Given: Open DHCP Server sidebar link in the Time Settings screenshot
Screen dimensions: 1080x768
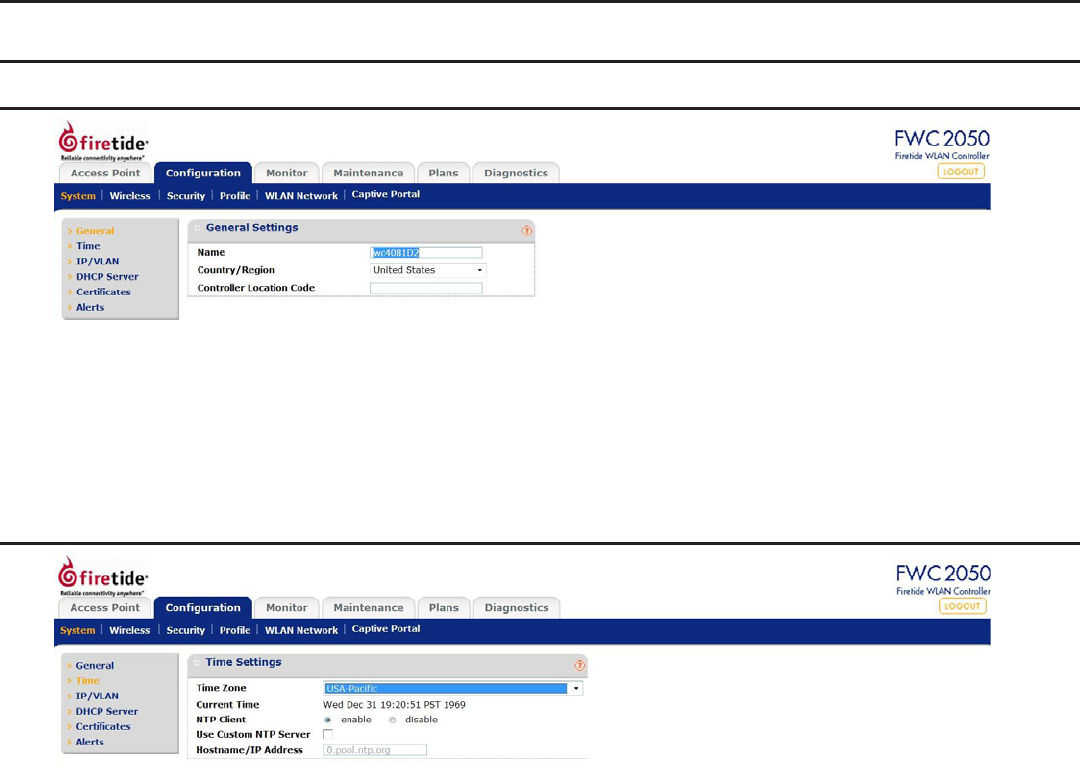Looking at the screenshot, I should click(x=107, y=711).
